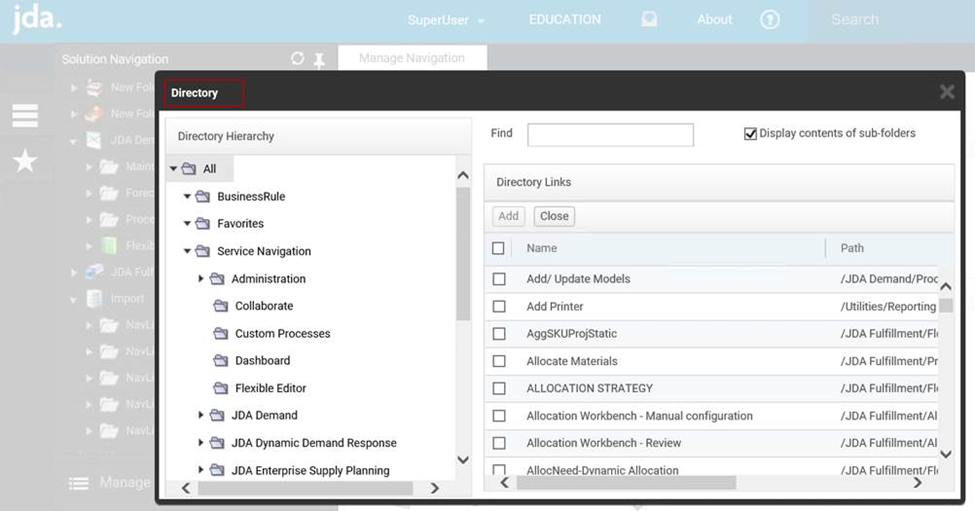
Task: Click Dashboard folder icon
Action: (221, 361)
